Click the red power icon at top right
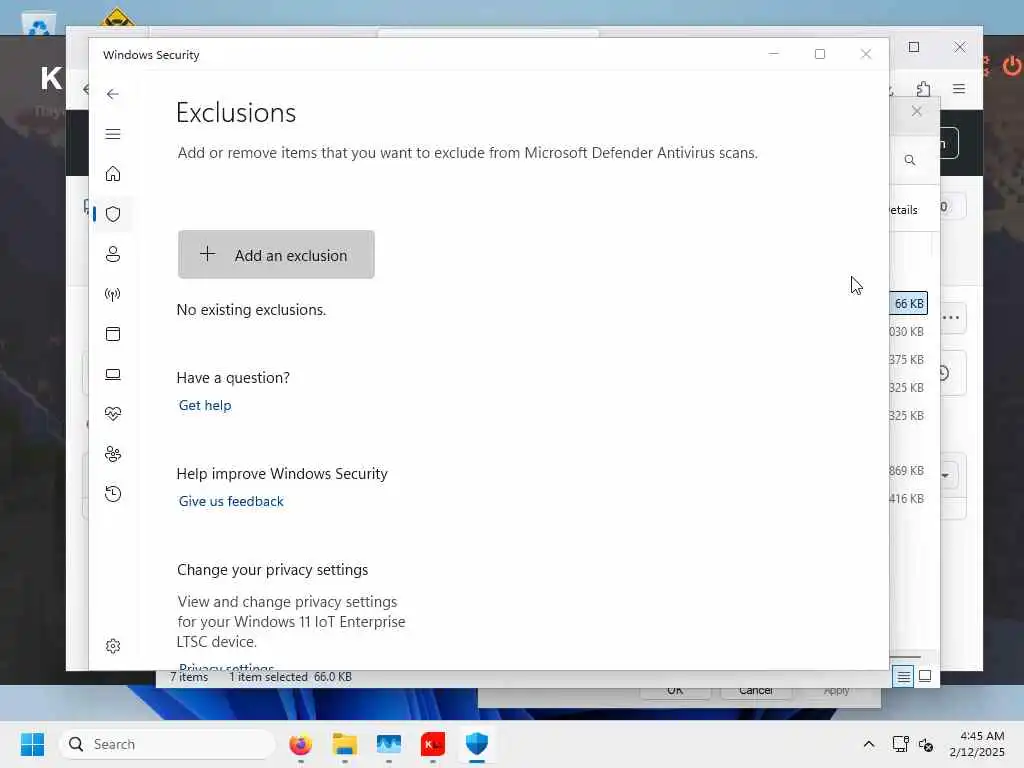 point(1012,65)
